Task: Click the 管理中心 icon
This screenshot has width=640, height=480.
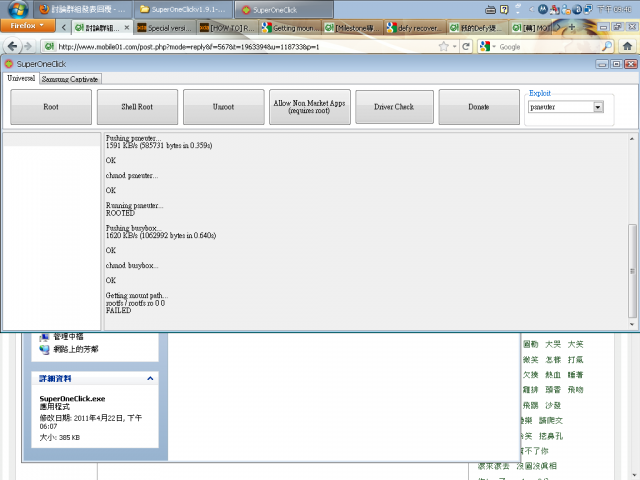Action: pos(44,337)
